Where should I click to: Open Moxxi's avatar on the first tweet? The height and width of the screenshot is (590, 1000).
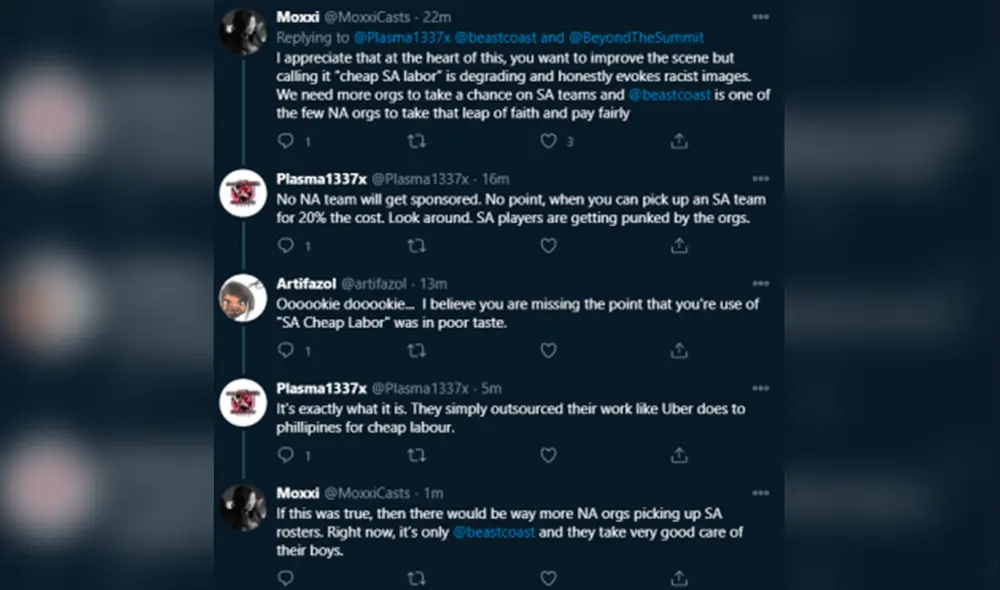(242, 32)
